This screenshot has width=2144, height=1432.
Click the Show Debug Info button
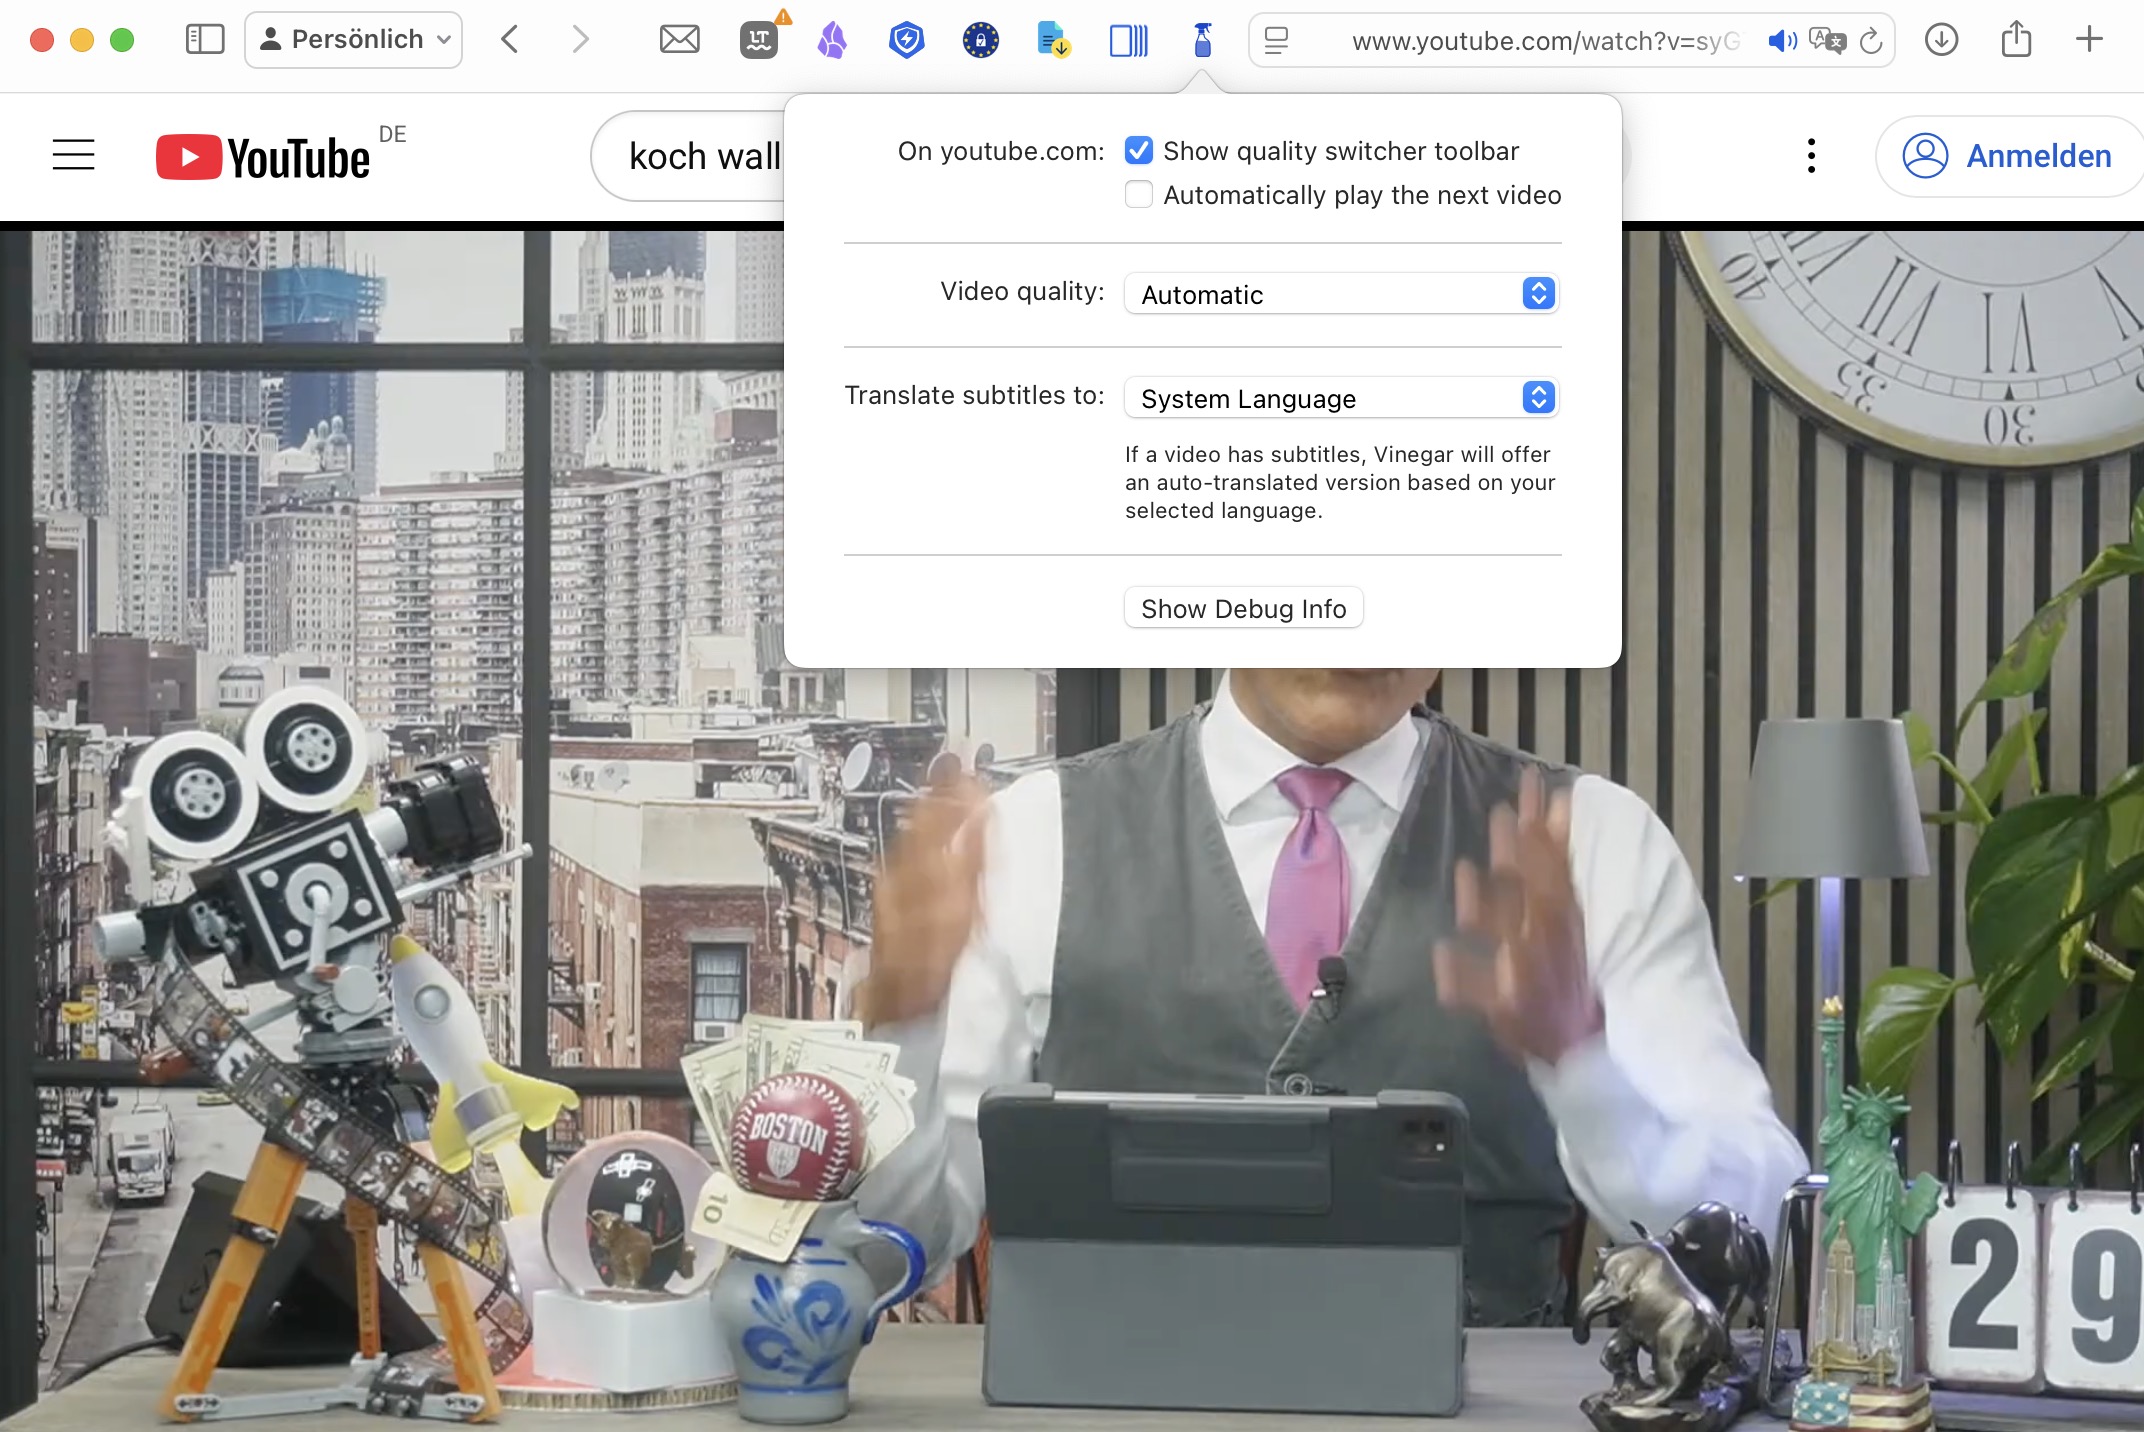1243,608
